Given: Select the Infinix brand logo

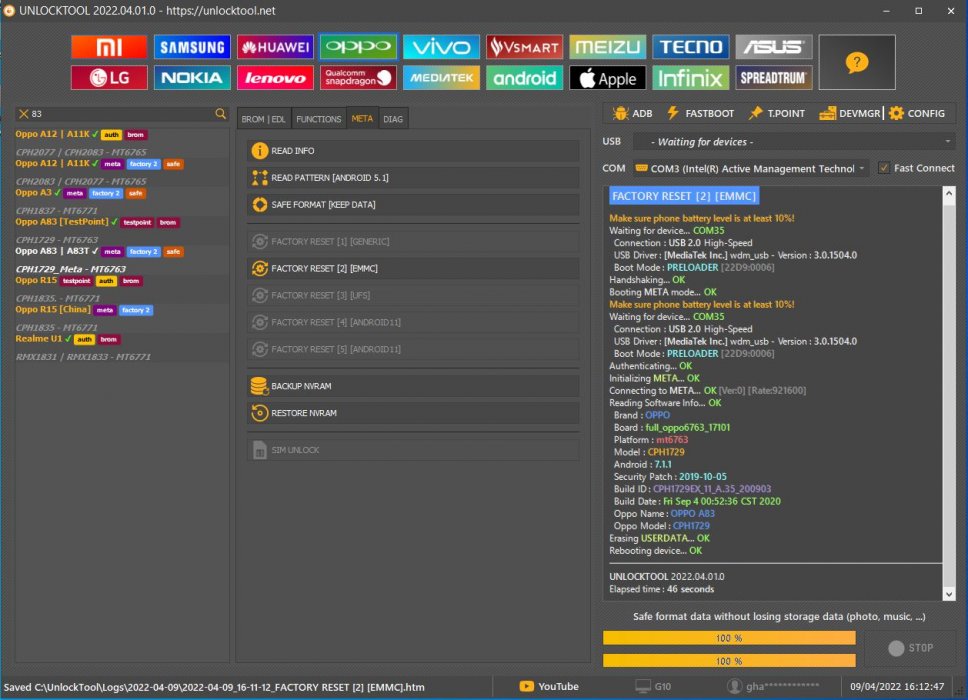Looking at the screenshot, I should click(690, 78).
